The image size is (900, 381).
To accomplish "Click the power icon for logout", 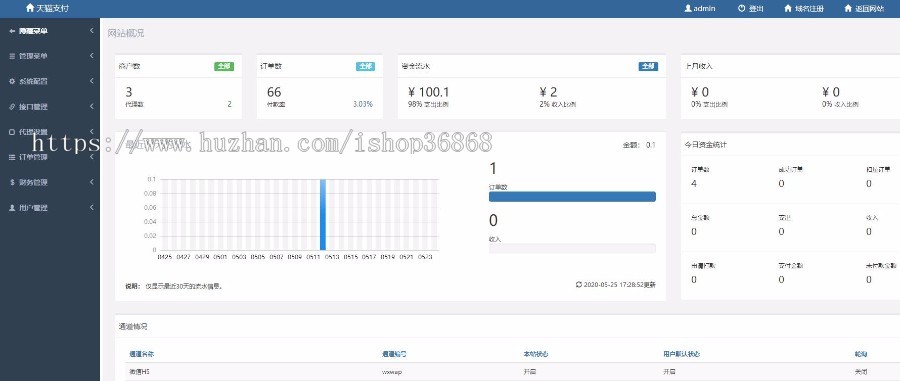I will click(x=742, y=9).
